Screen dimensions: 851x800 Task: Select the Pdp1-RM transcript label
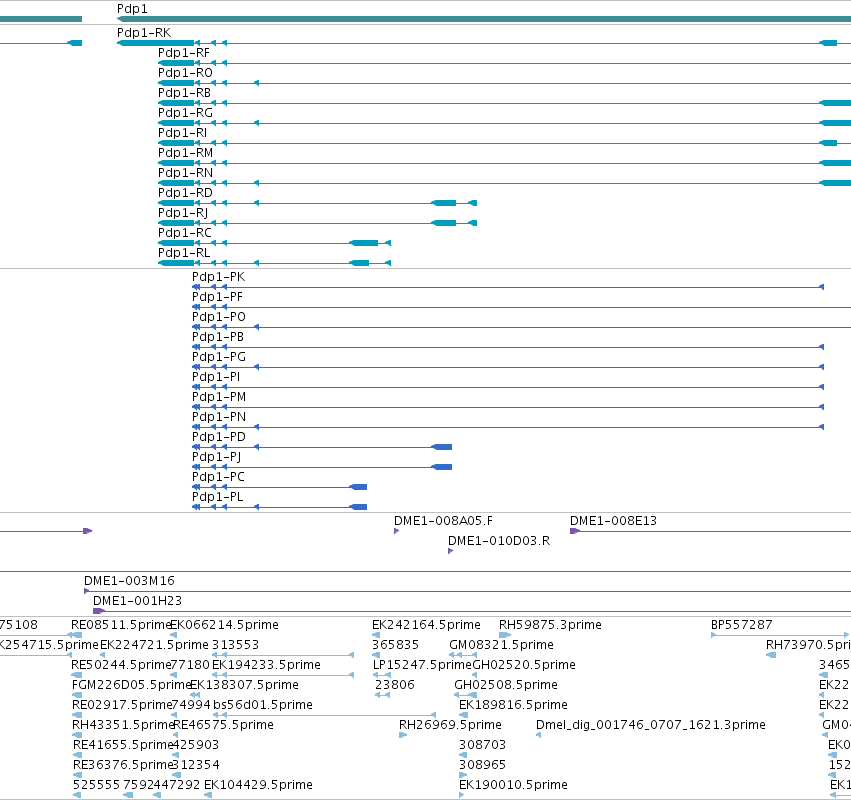tap(185, 153)
